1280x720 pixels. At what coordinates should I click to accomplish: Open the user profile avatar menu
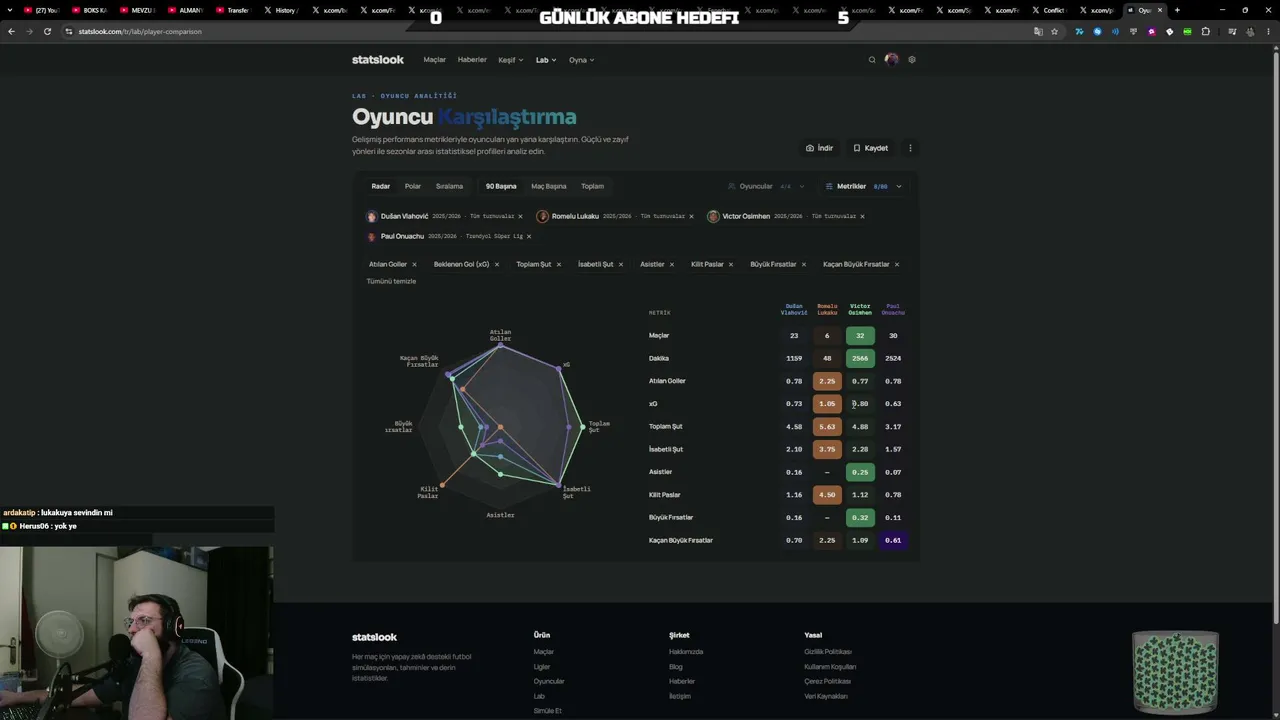[891, 60]
